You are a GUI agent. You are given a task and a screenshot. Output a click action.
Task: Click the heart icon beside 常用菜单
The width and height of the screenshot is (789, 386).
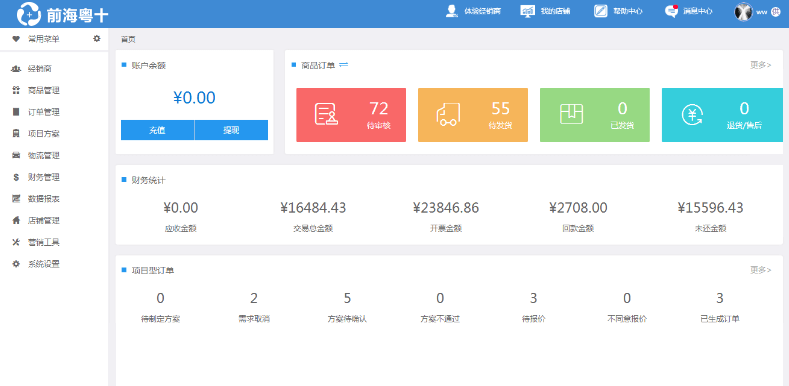click(16, 39)
